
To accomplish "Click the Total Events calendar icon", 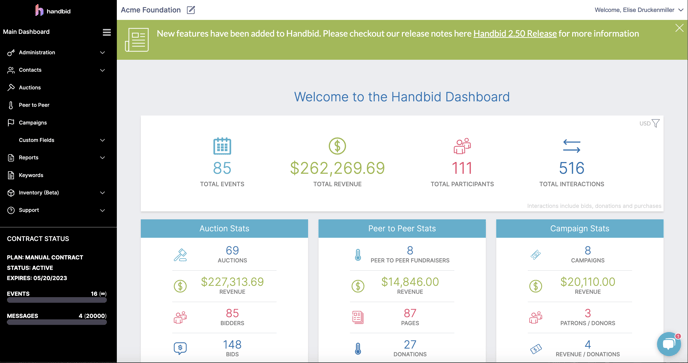I will click(222, 146).
